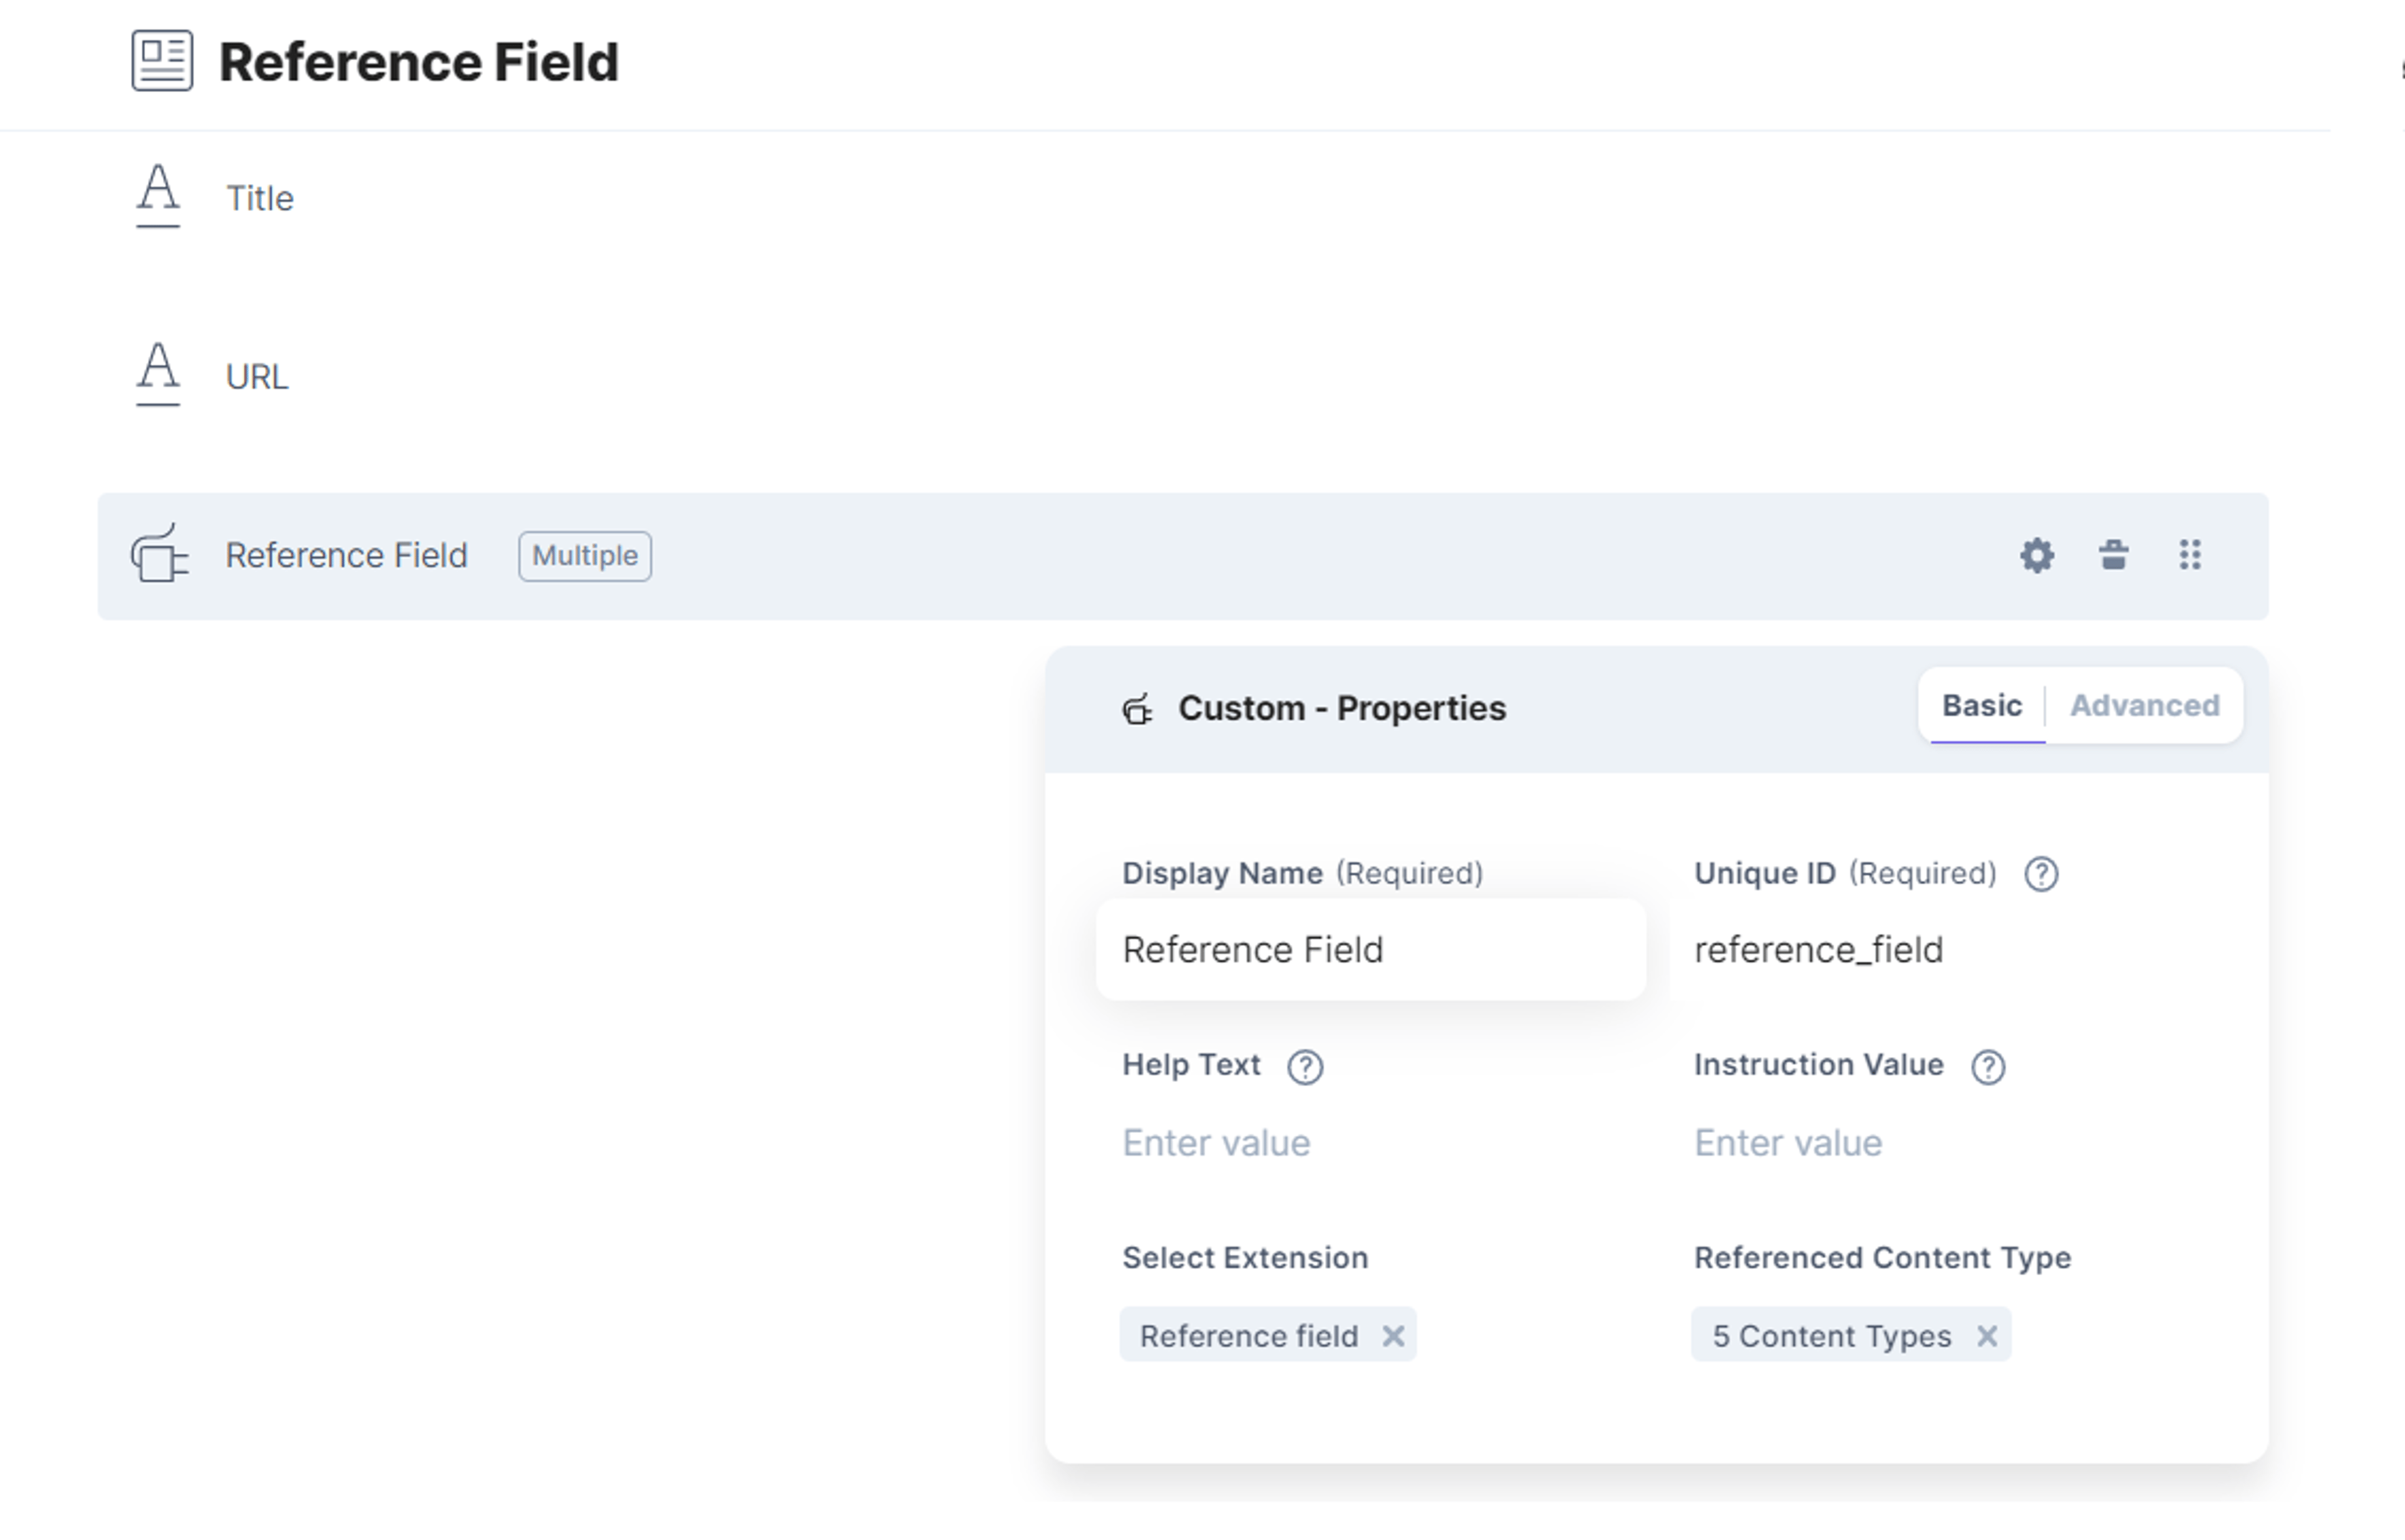The width and height of the screenshot is (2405, 1540).
Task: Click the Multiple badge on Reference Field
Action: (x=585, y=556)
